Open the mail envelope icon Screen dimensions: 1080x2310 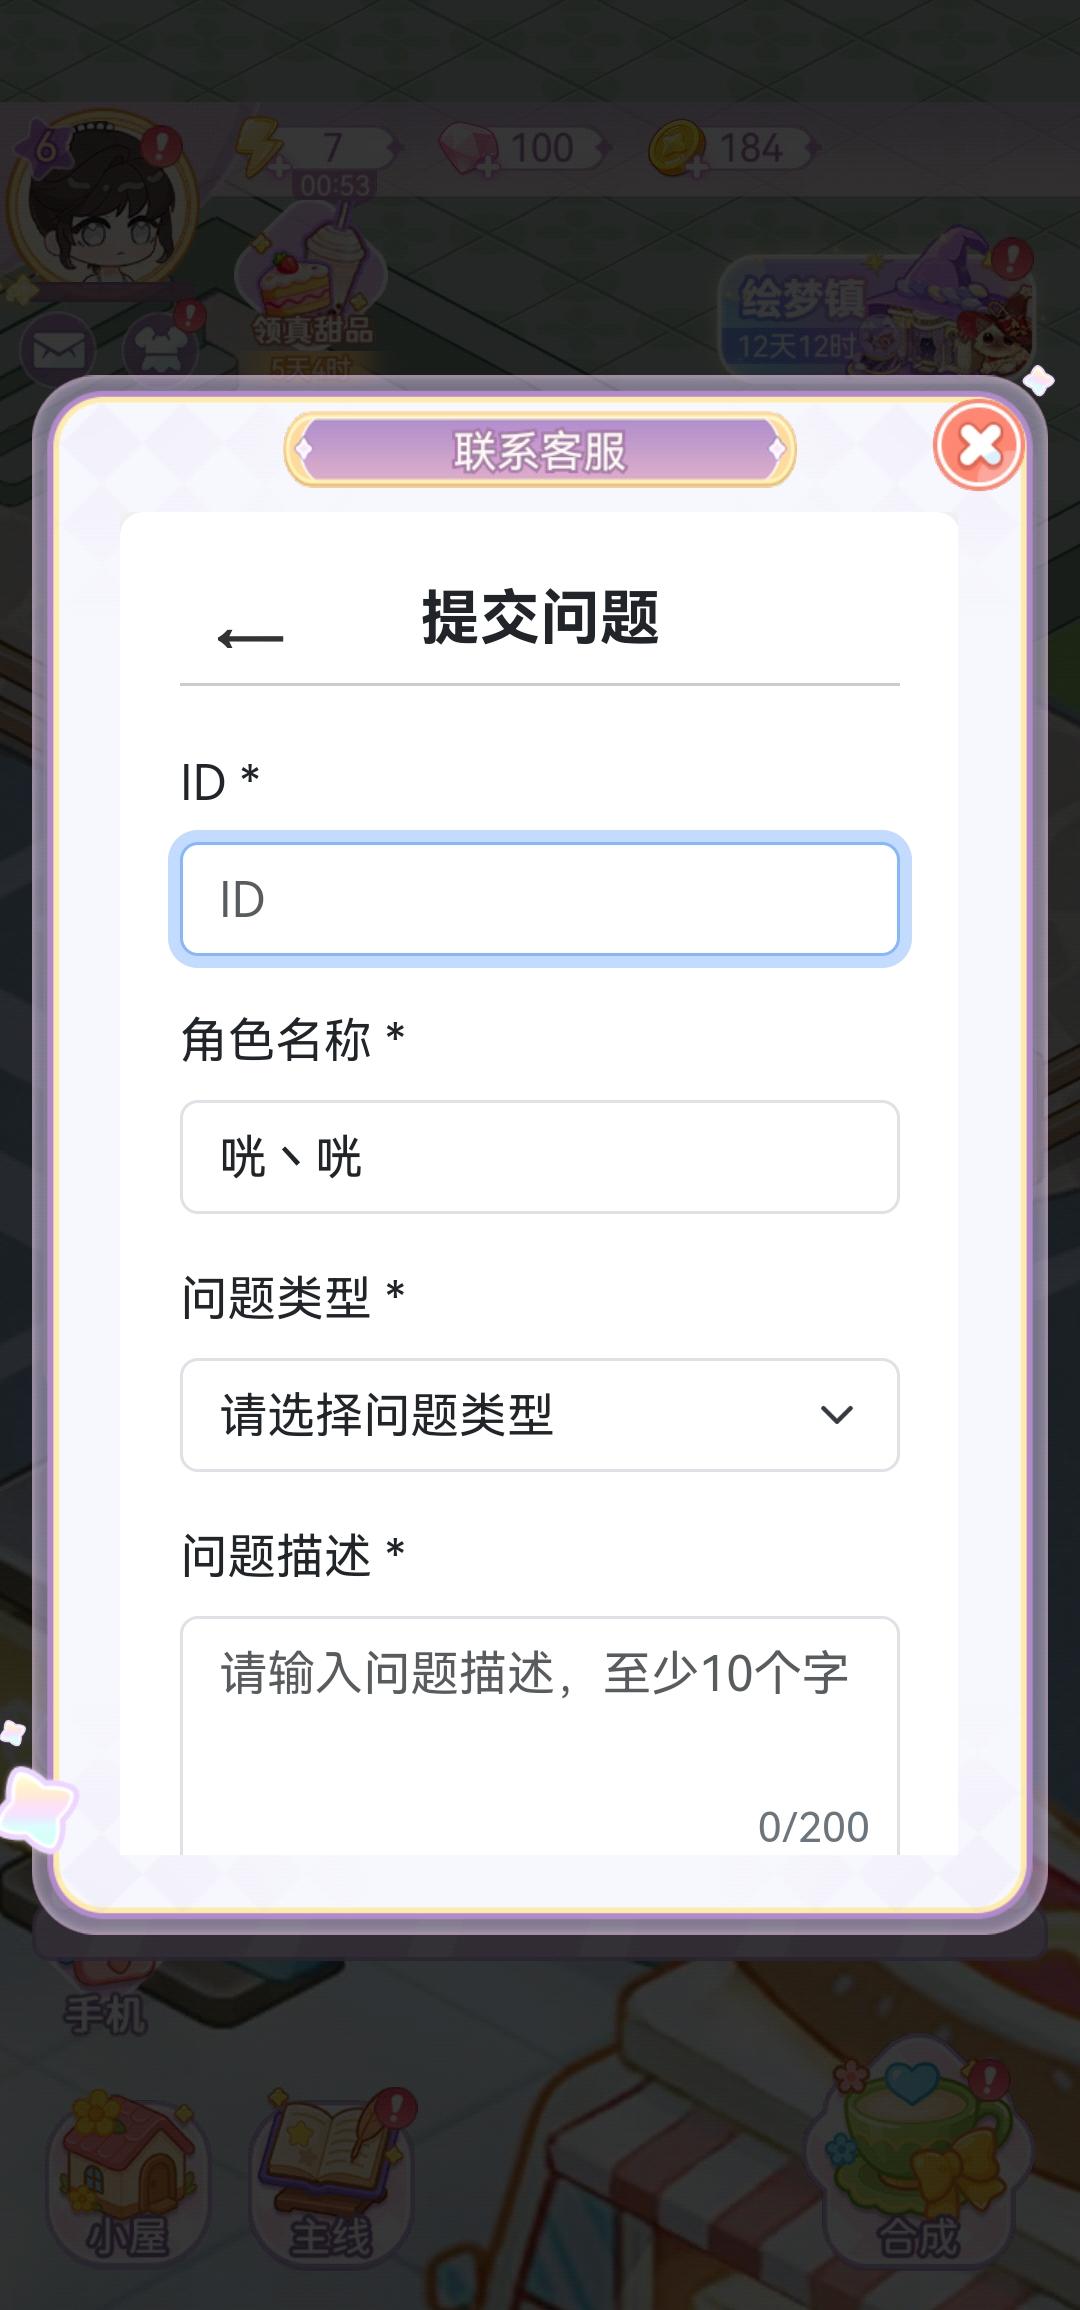(58, 351)
